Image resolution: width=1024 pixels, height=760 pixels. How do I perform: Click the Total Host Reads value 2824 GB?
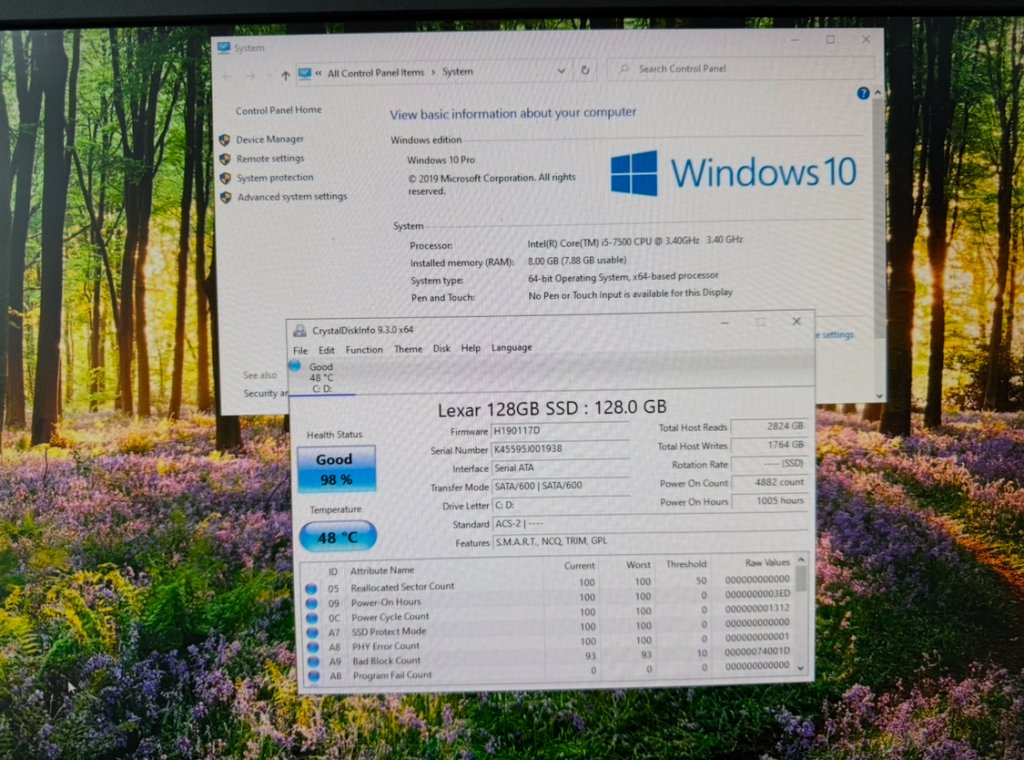[x=768, y=426]
